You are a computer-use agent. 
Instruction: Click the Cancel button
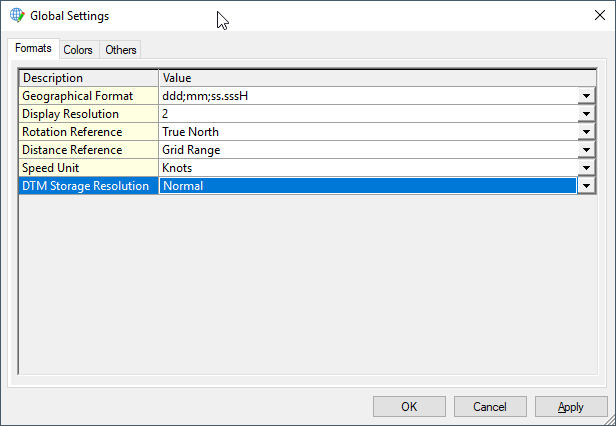pos(490,407)
